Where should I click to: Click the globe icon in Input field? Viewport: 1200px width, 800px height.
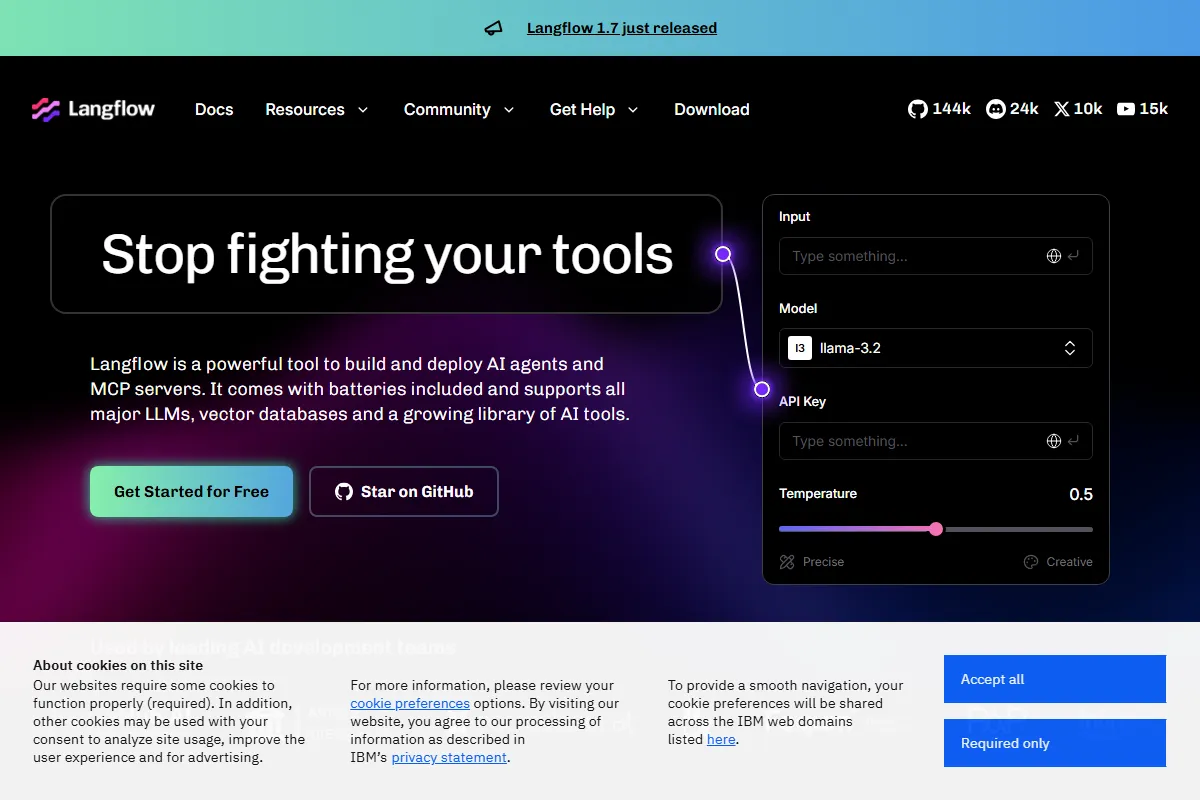[1053, 256]
